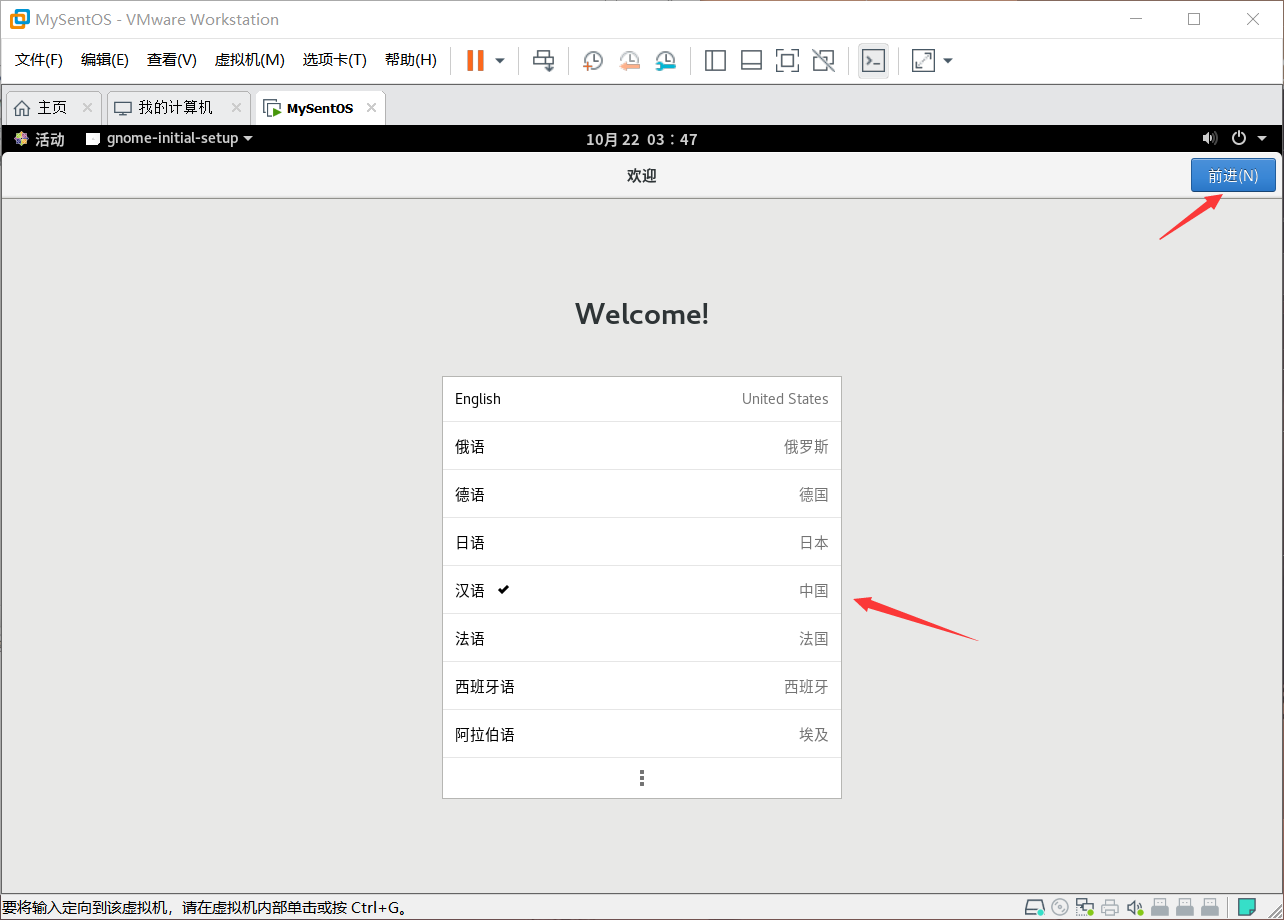The width and height of the screenshot is (1284, 920).
Task: Click the GNOME power icon
Action: [1239, 138]
